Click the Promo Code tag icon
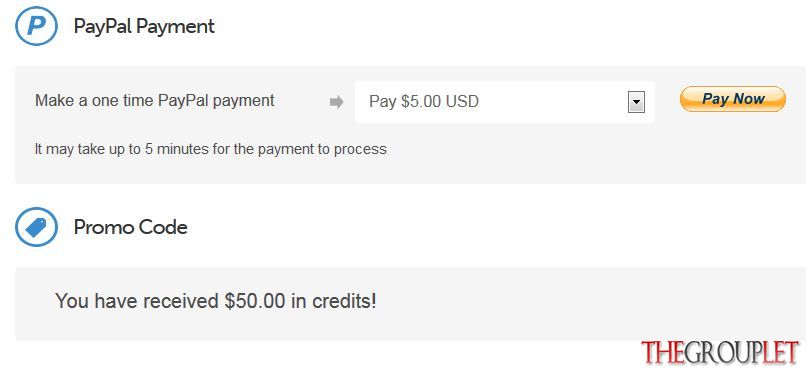This screenshot has height=371, width=806. click(36, 227)
